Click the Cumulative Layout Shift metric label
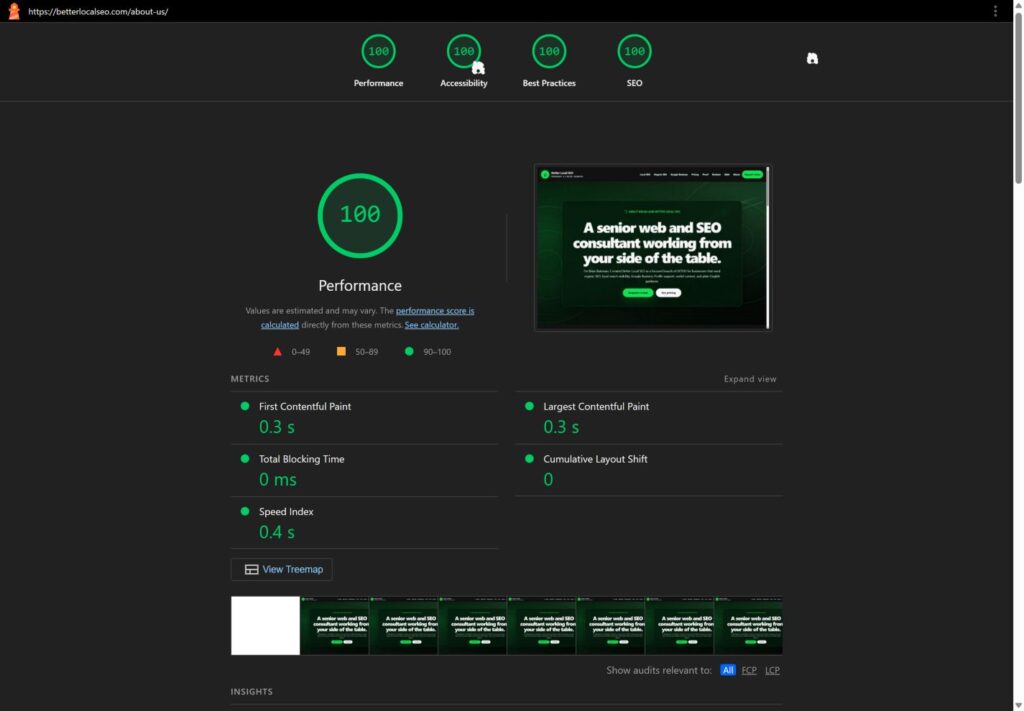The image size is (1024, 711). click(596, 459)
